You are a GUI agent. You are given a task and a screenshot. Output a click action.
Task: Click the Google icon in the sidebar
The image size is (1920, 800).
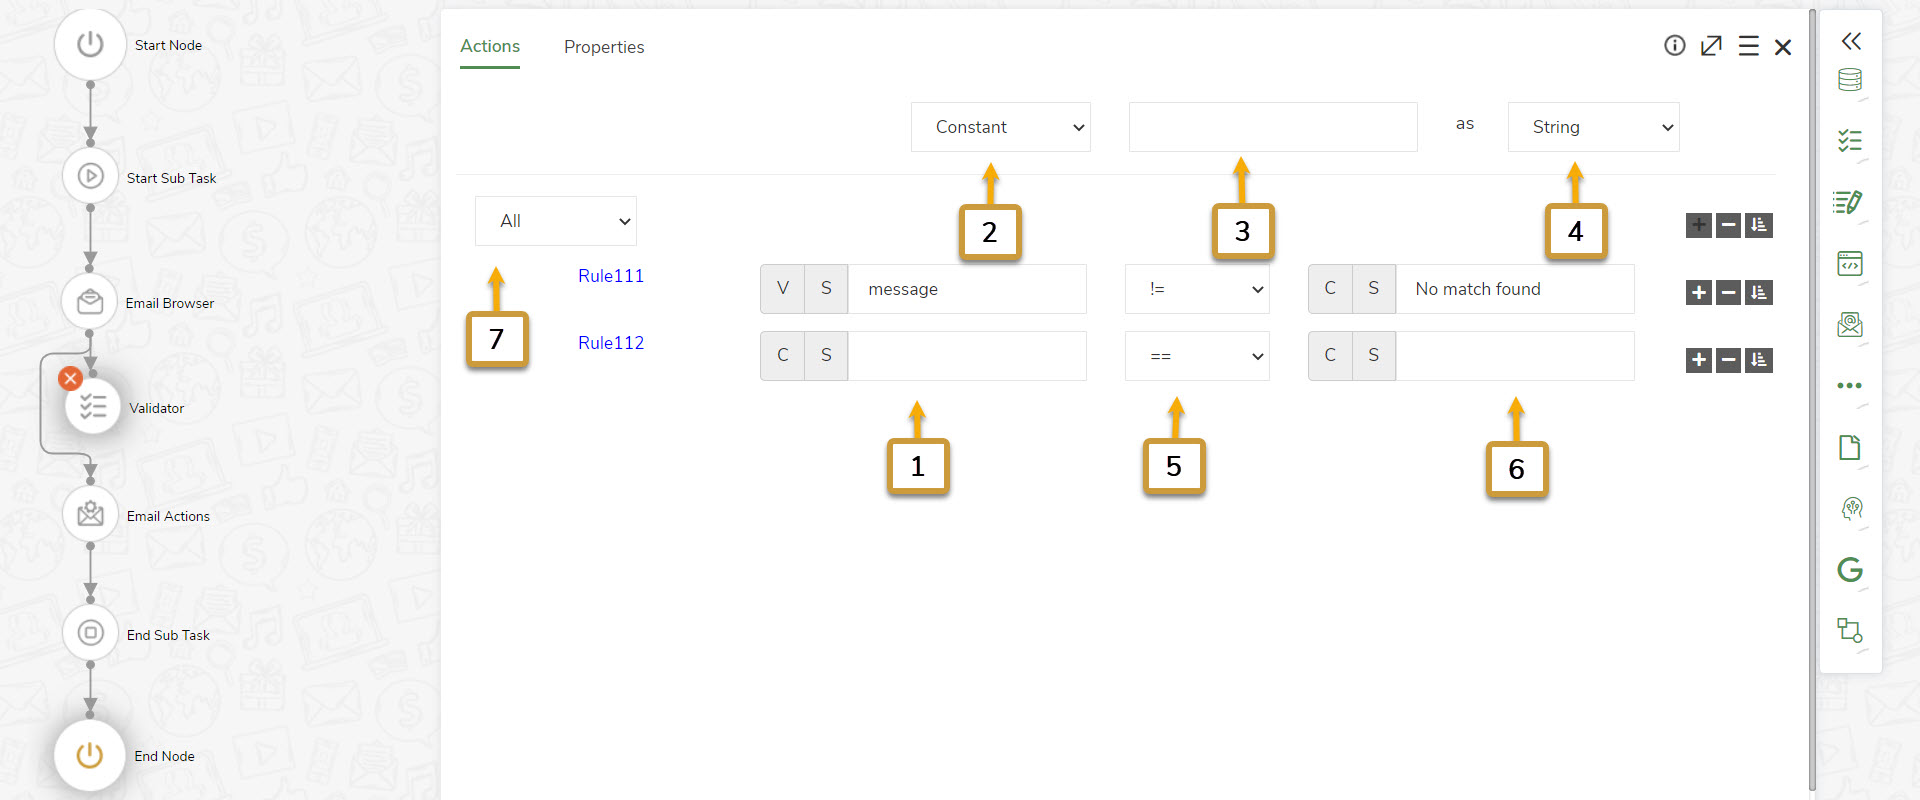1850,570
